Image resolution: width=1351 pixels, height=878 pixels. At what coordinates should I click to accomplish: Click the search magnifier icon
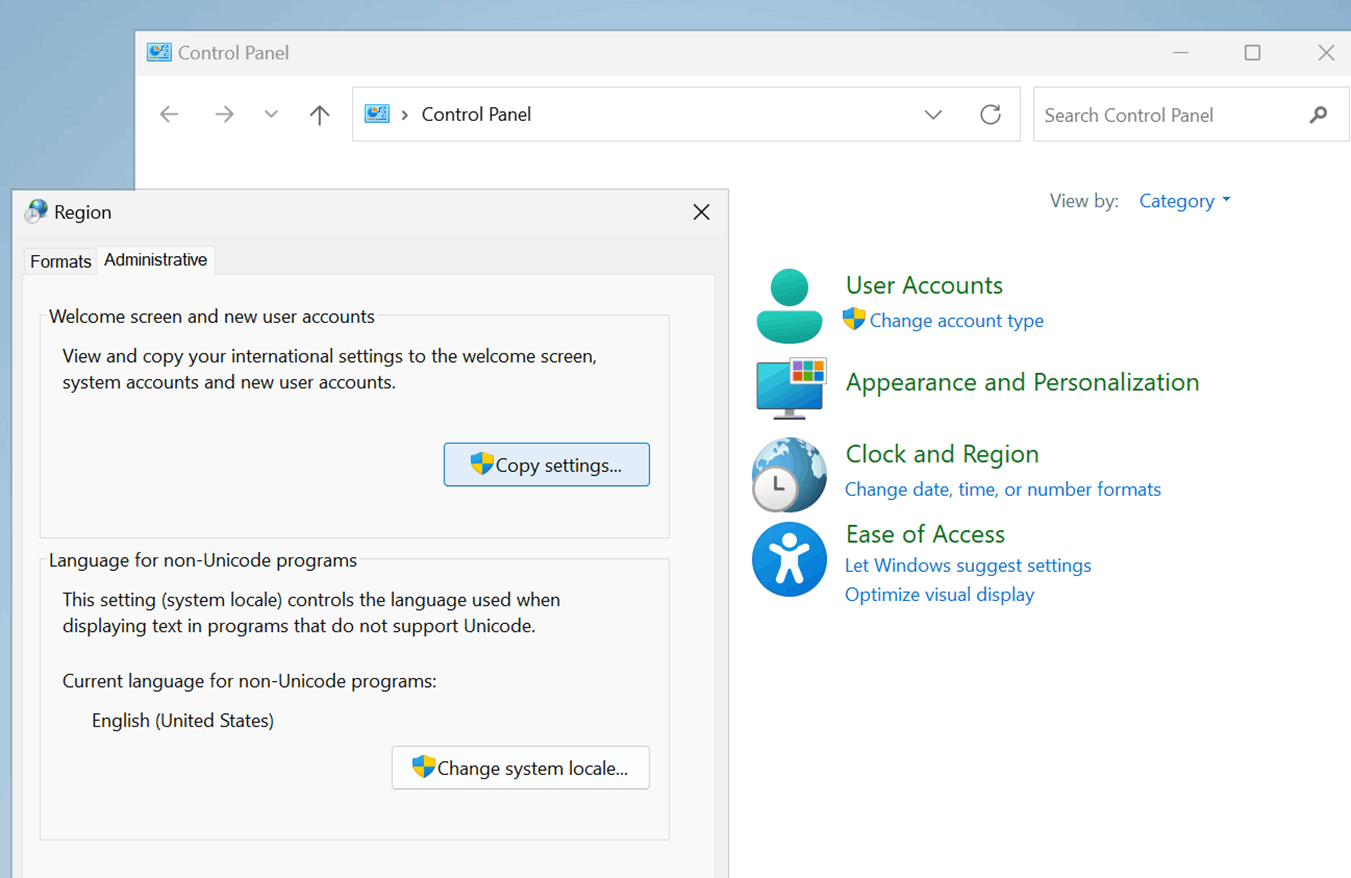tap(1318, 115)
